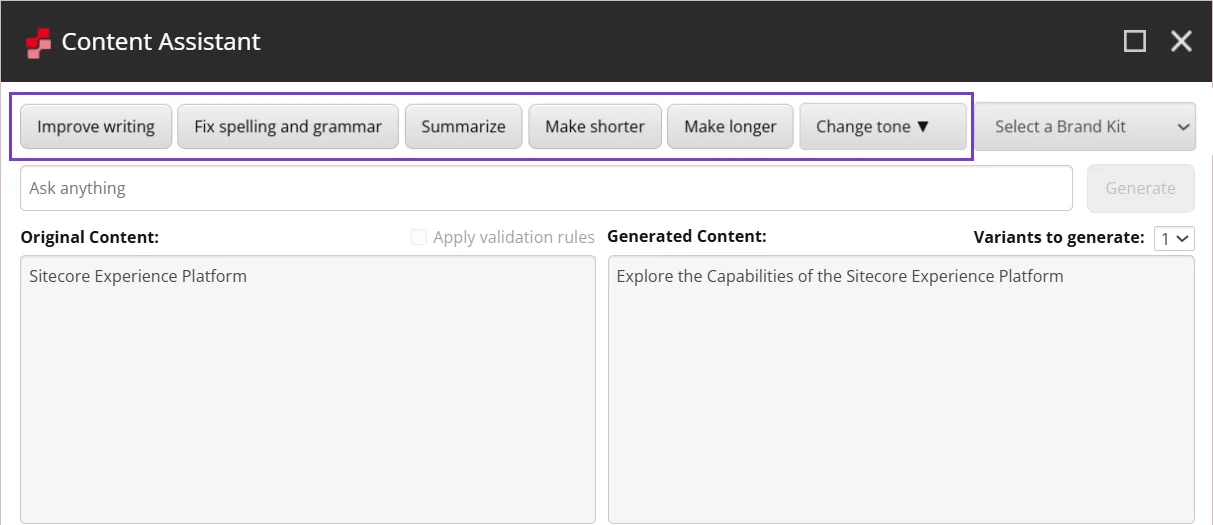Toggle Apply validation rules checkbox

coord(419,237)
